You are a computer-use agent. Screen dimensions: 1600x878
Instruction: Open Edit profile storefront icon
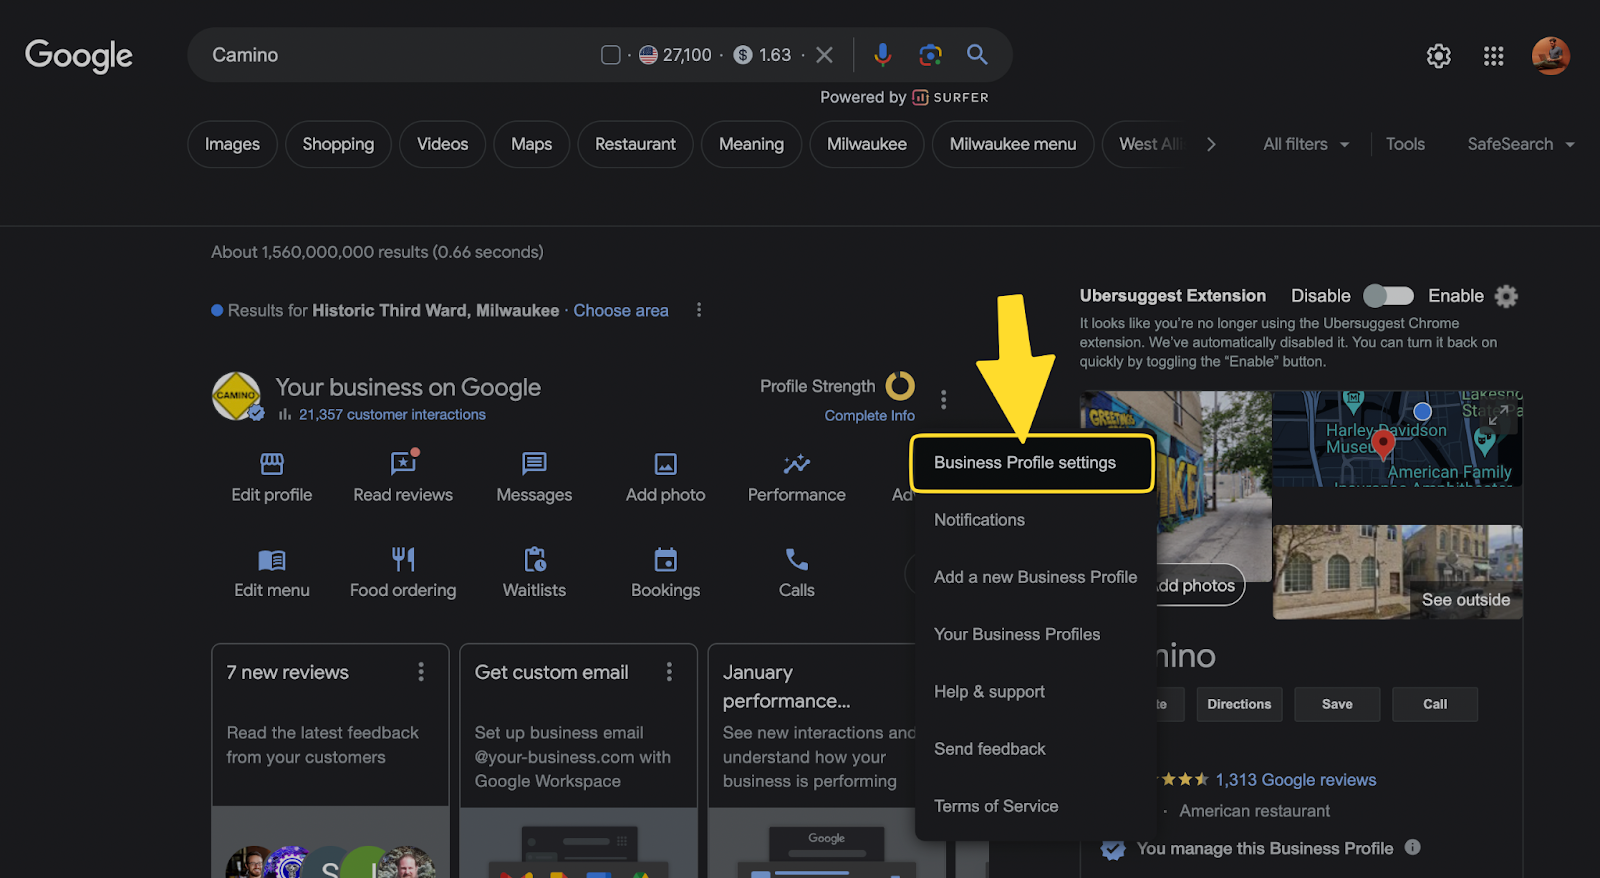pos(272,464)
